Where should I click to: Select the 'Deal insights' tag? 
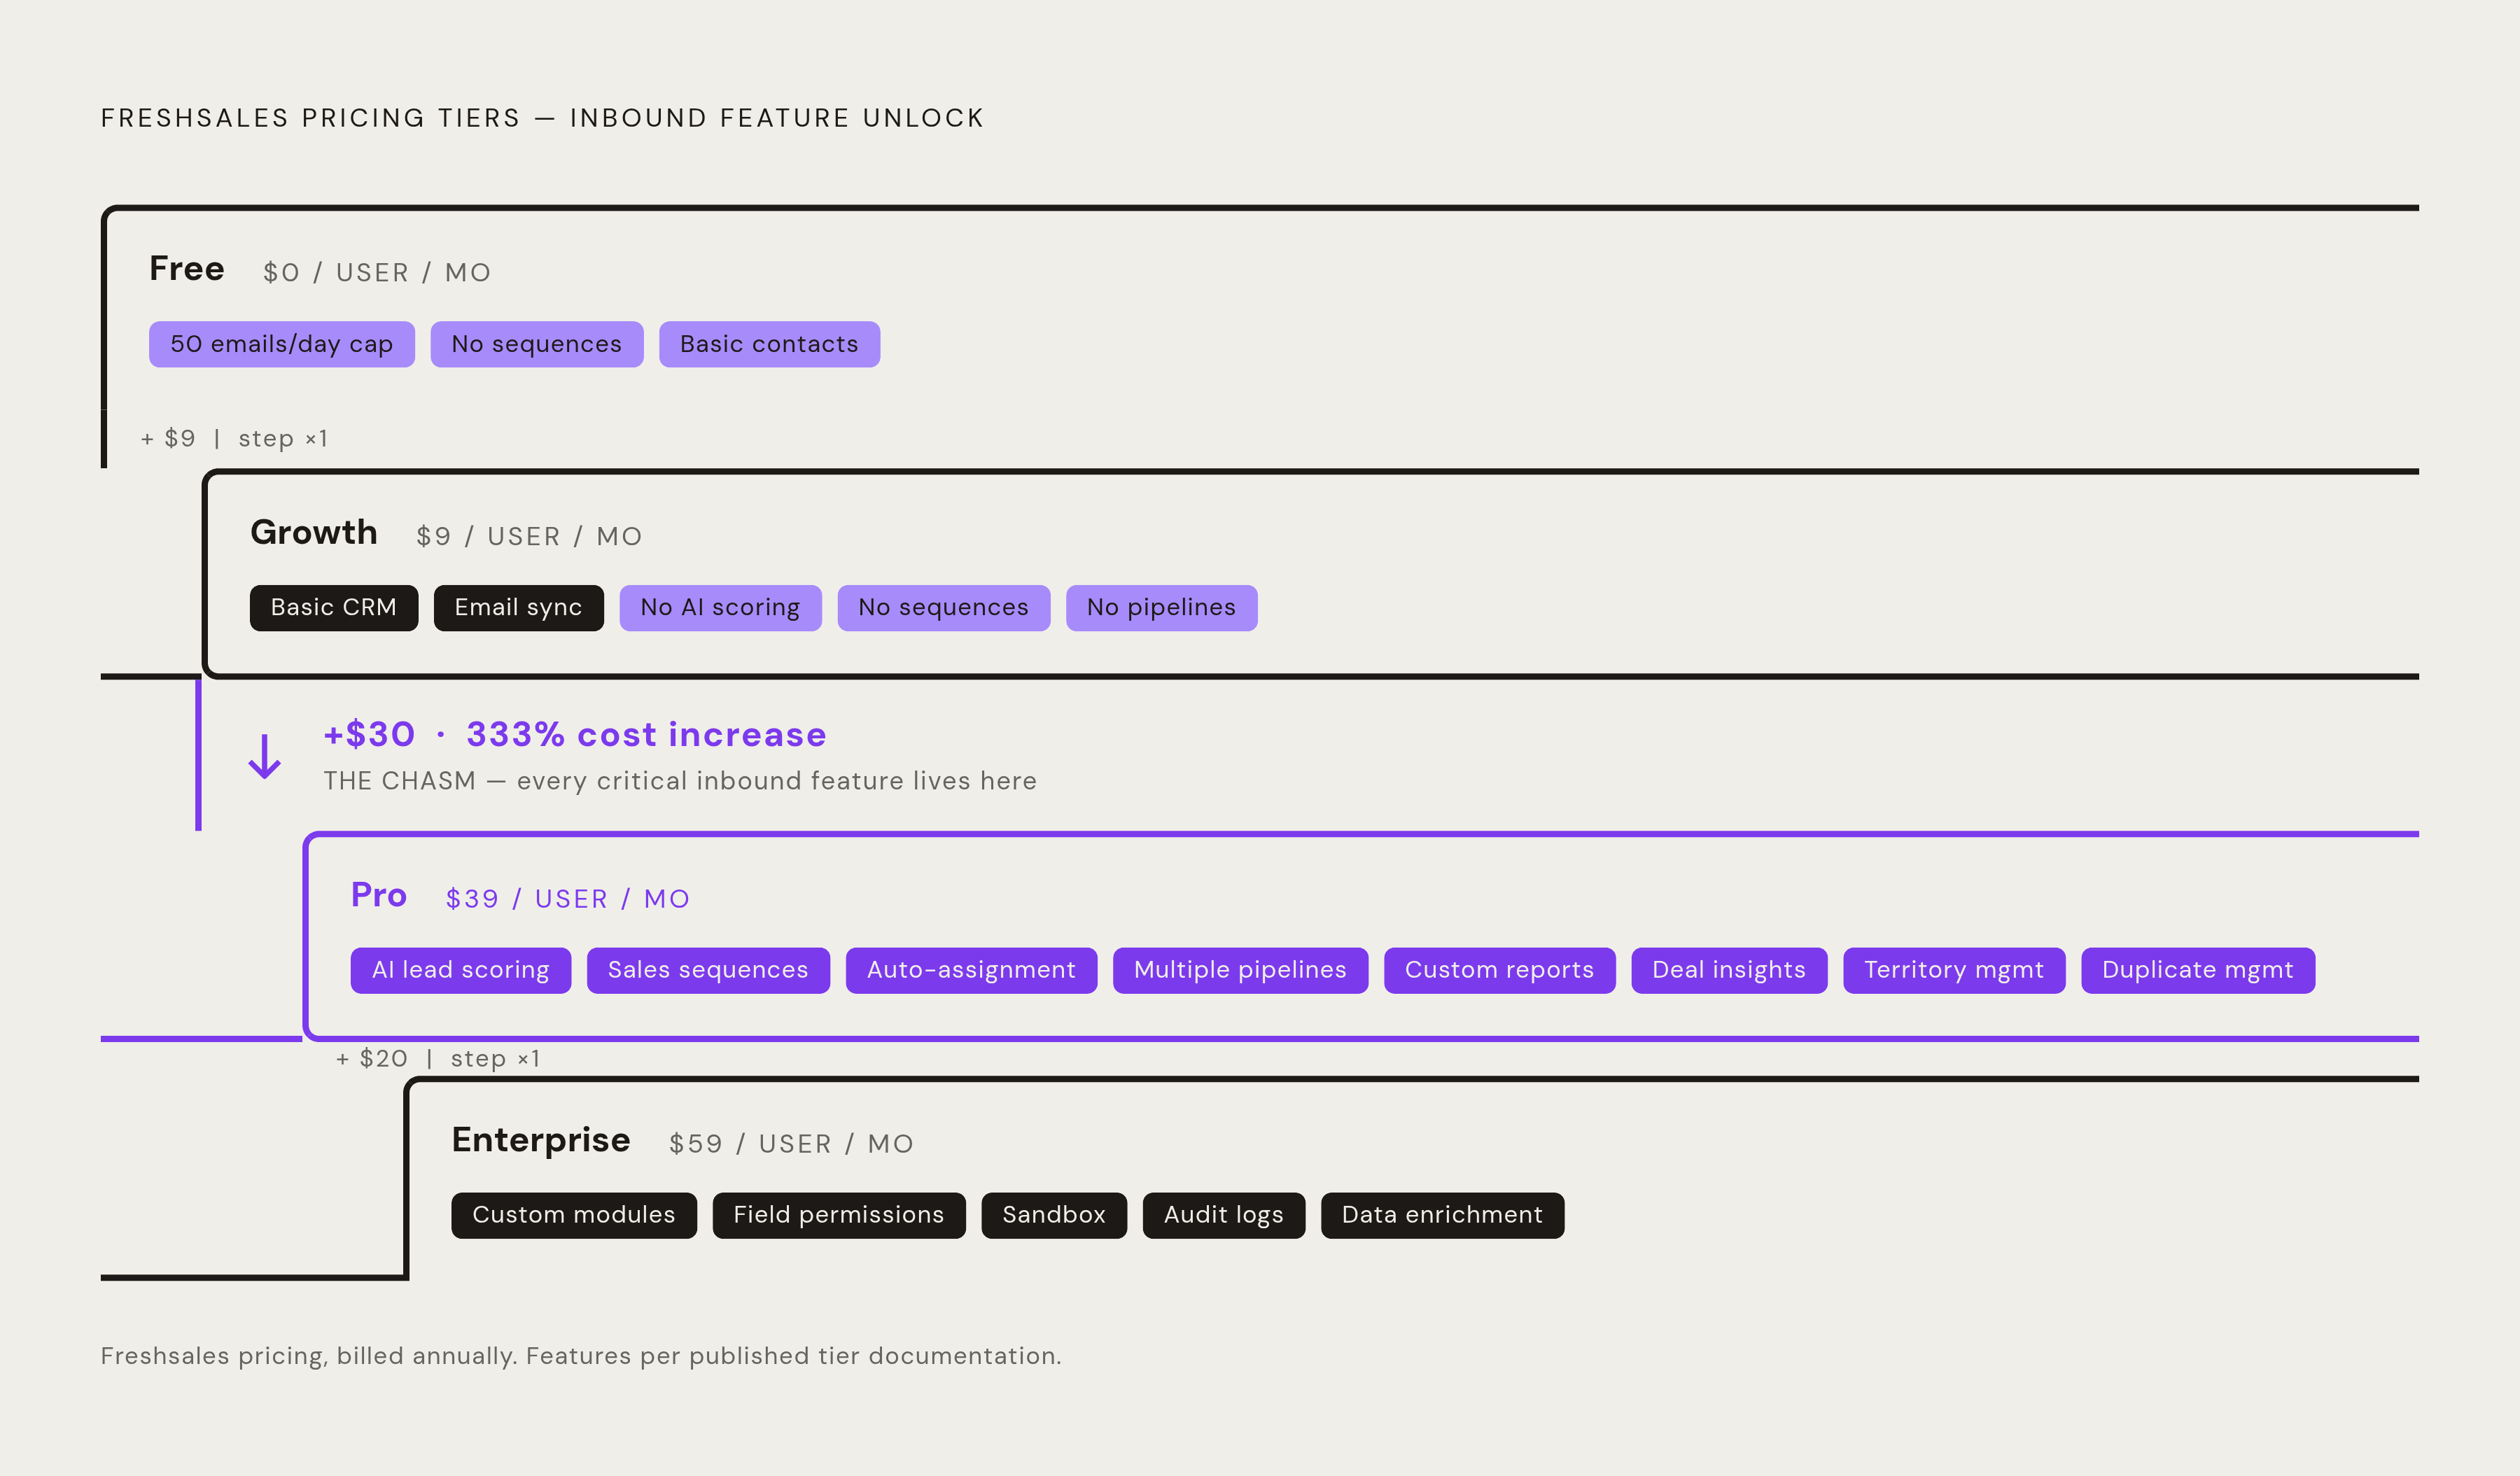[x=1729, y=970]
